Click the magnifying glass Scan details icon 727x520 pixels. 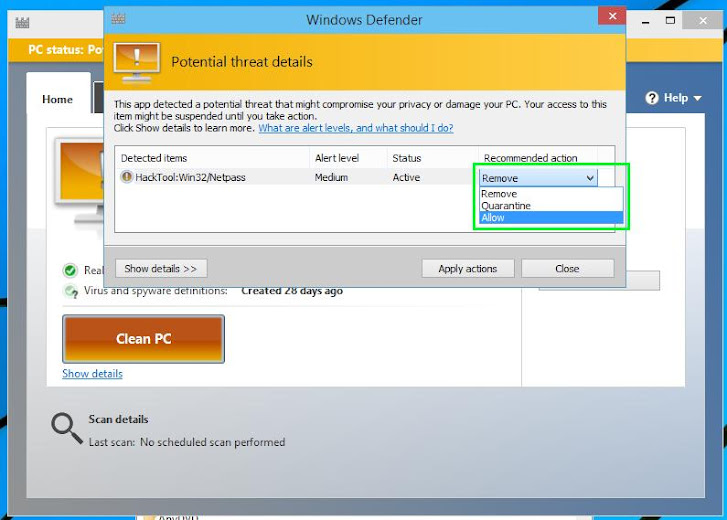[x=67, y=429]
